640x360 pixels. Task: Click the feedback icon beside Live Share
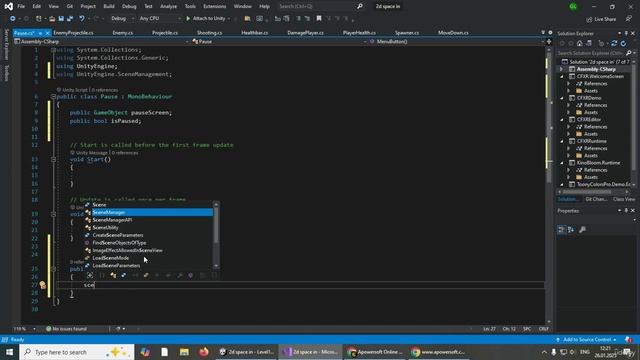coord(629,19)
